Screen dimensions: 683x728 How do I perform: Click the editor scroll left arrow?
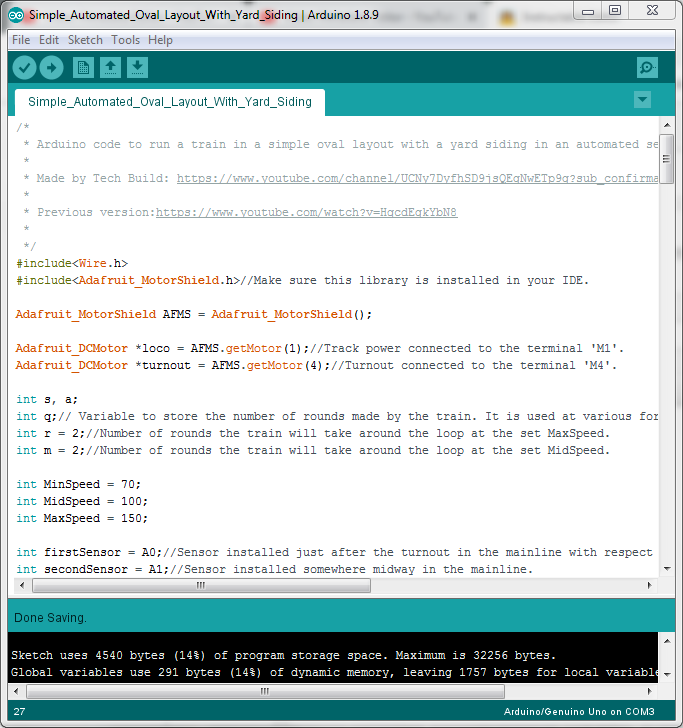pos(22,585)
